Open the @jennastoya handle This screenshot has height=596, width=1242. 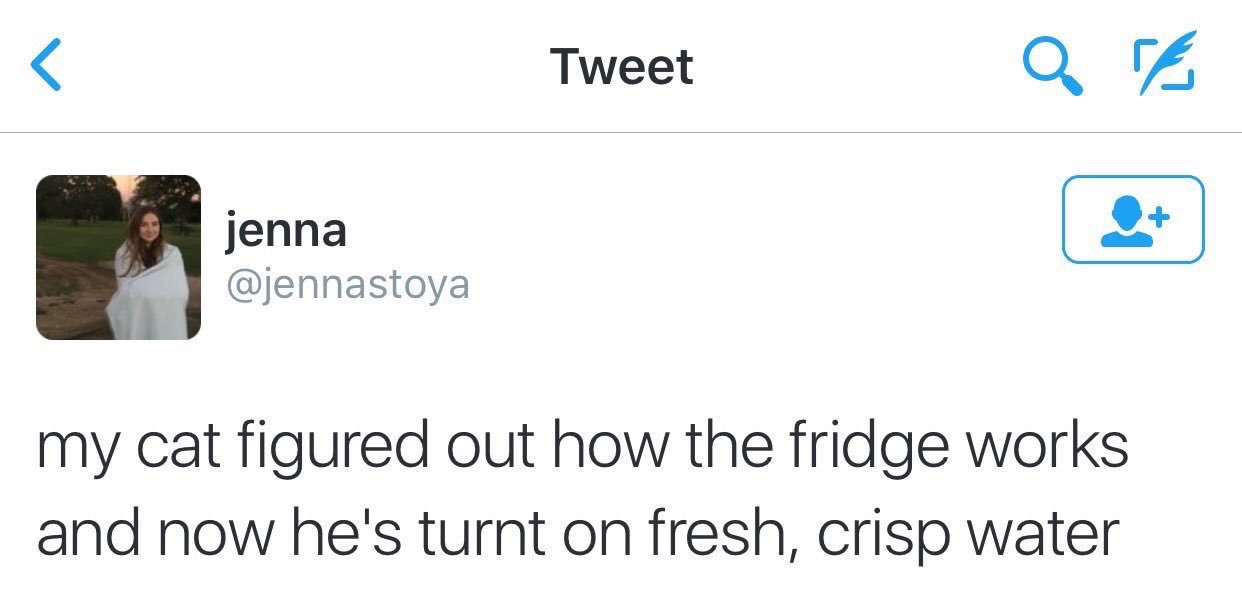348,285
